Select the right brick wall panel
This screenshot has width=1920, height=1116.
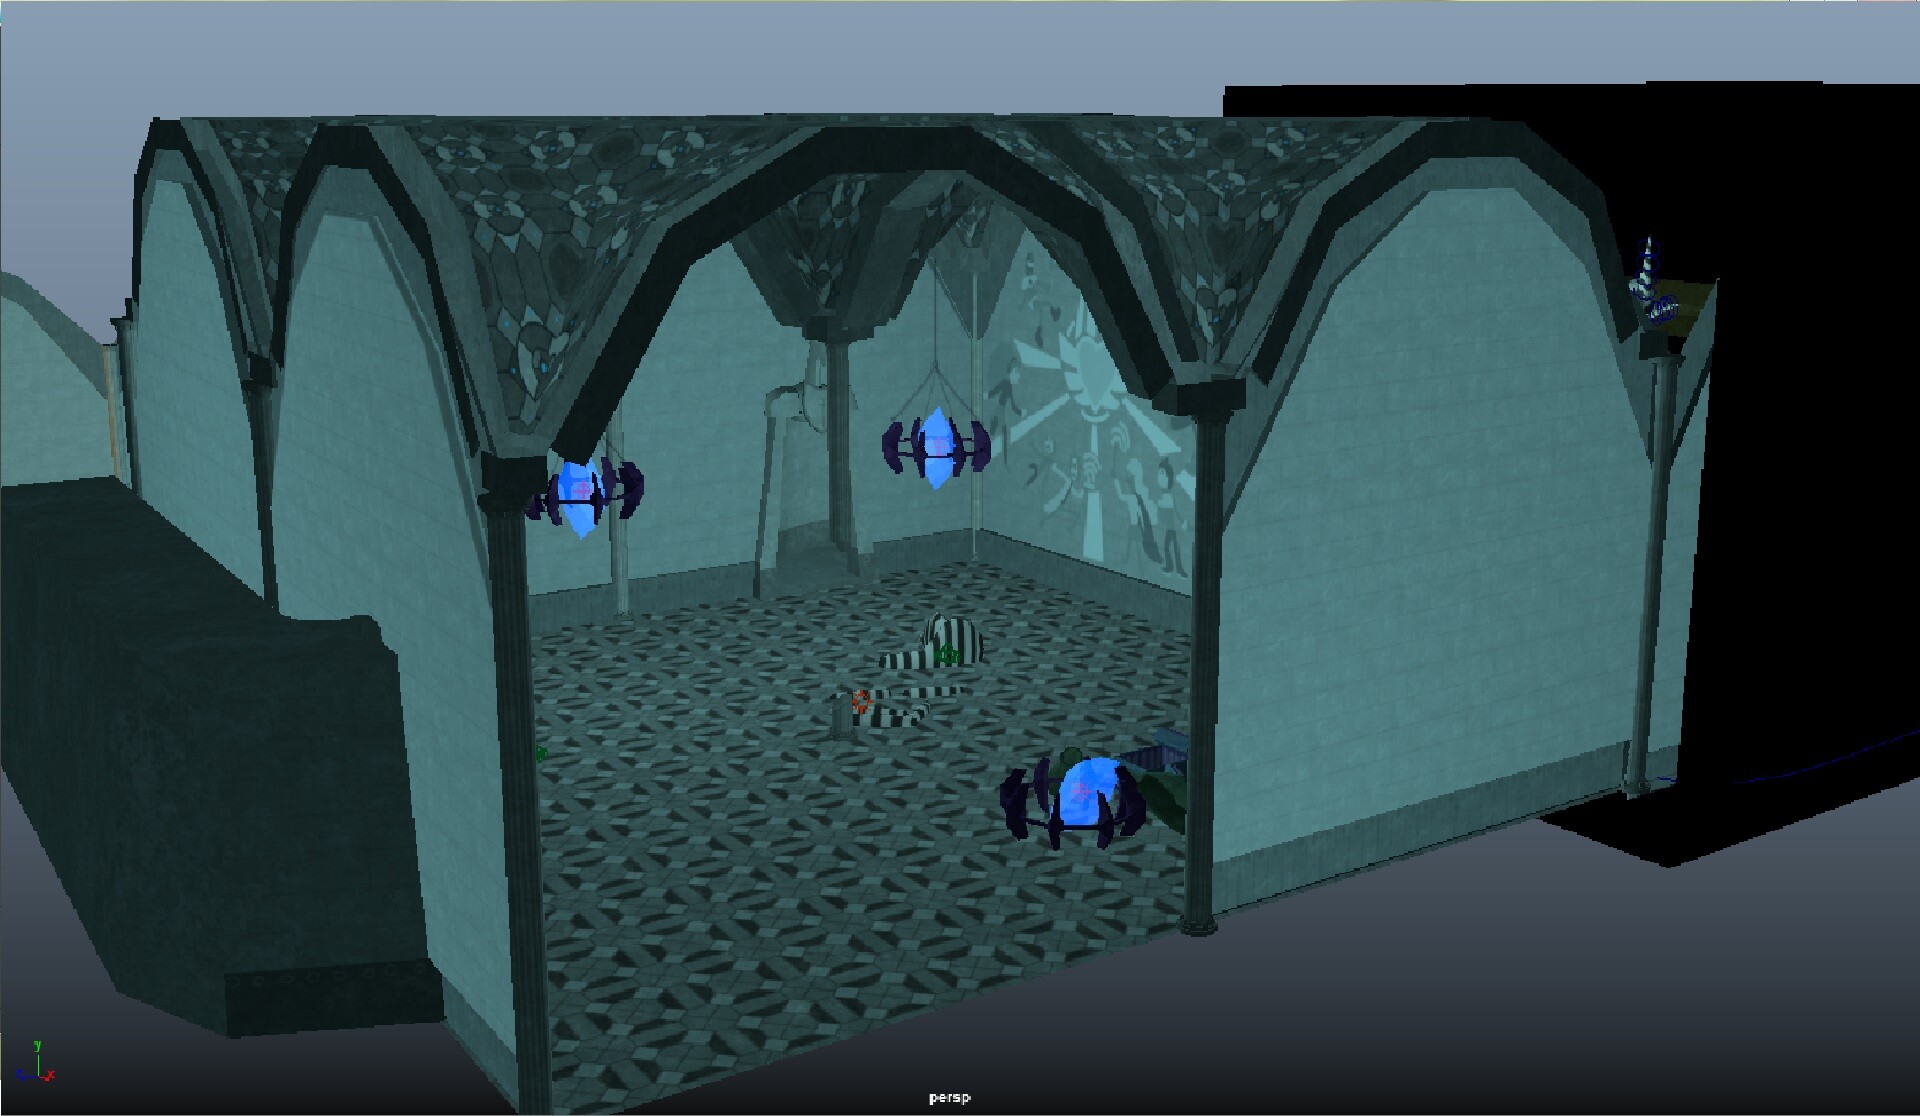(x=1420, y=600)
